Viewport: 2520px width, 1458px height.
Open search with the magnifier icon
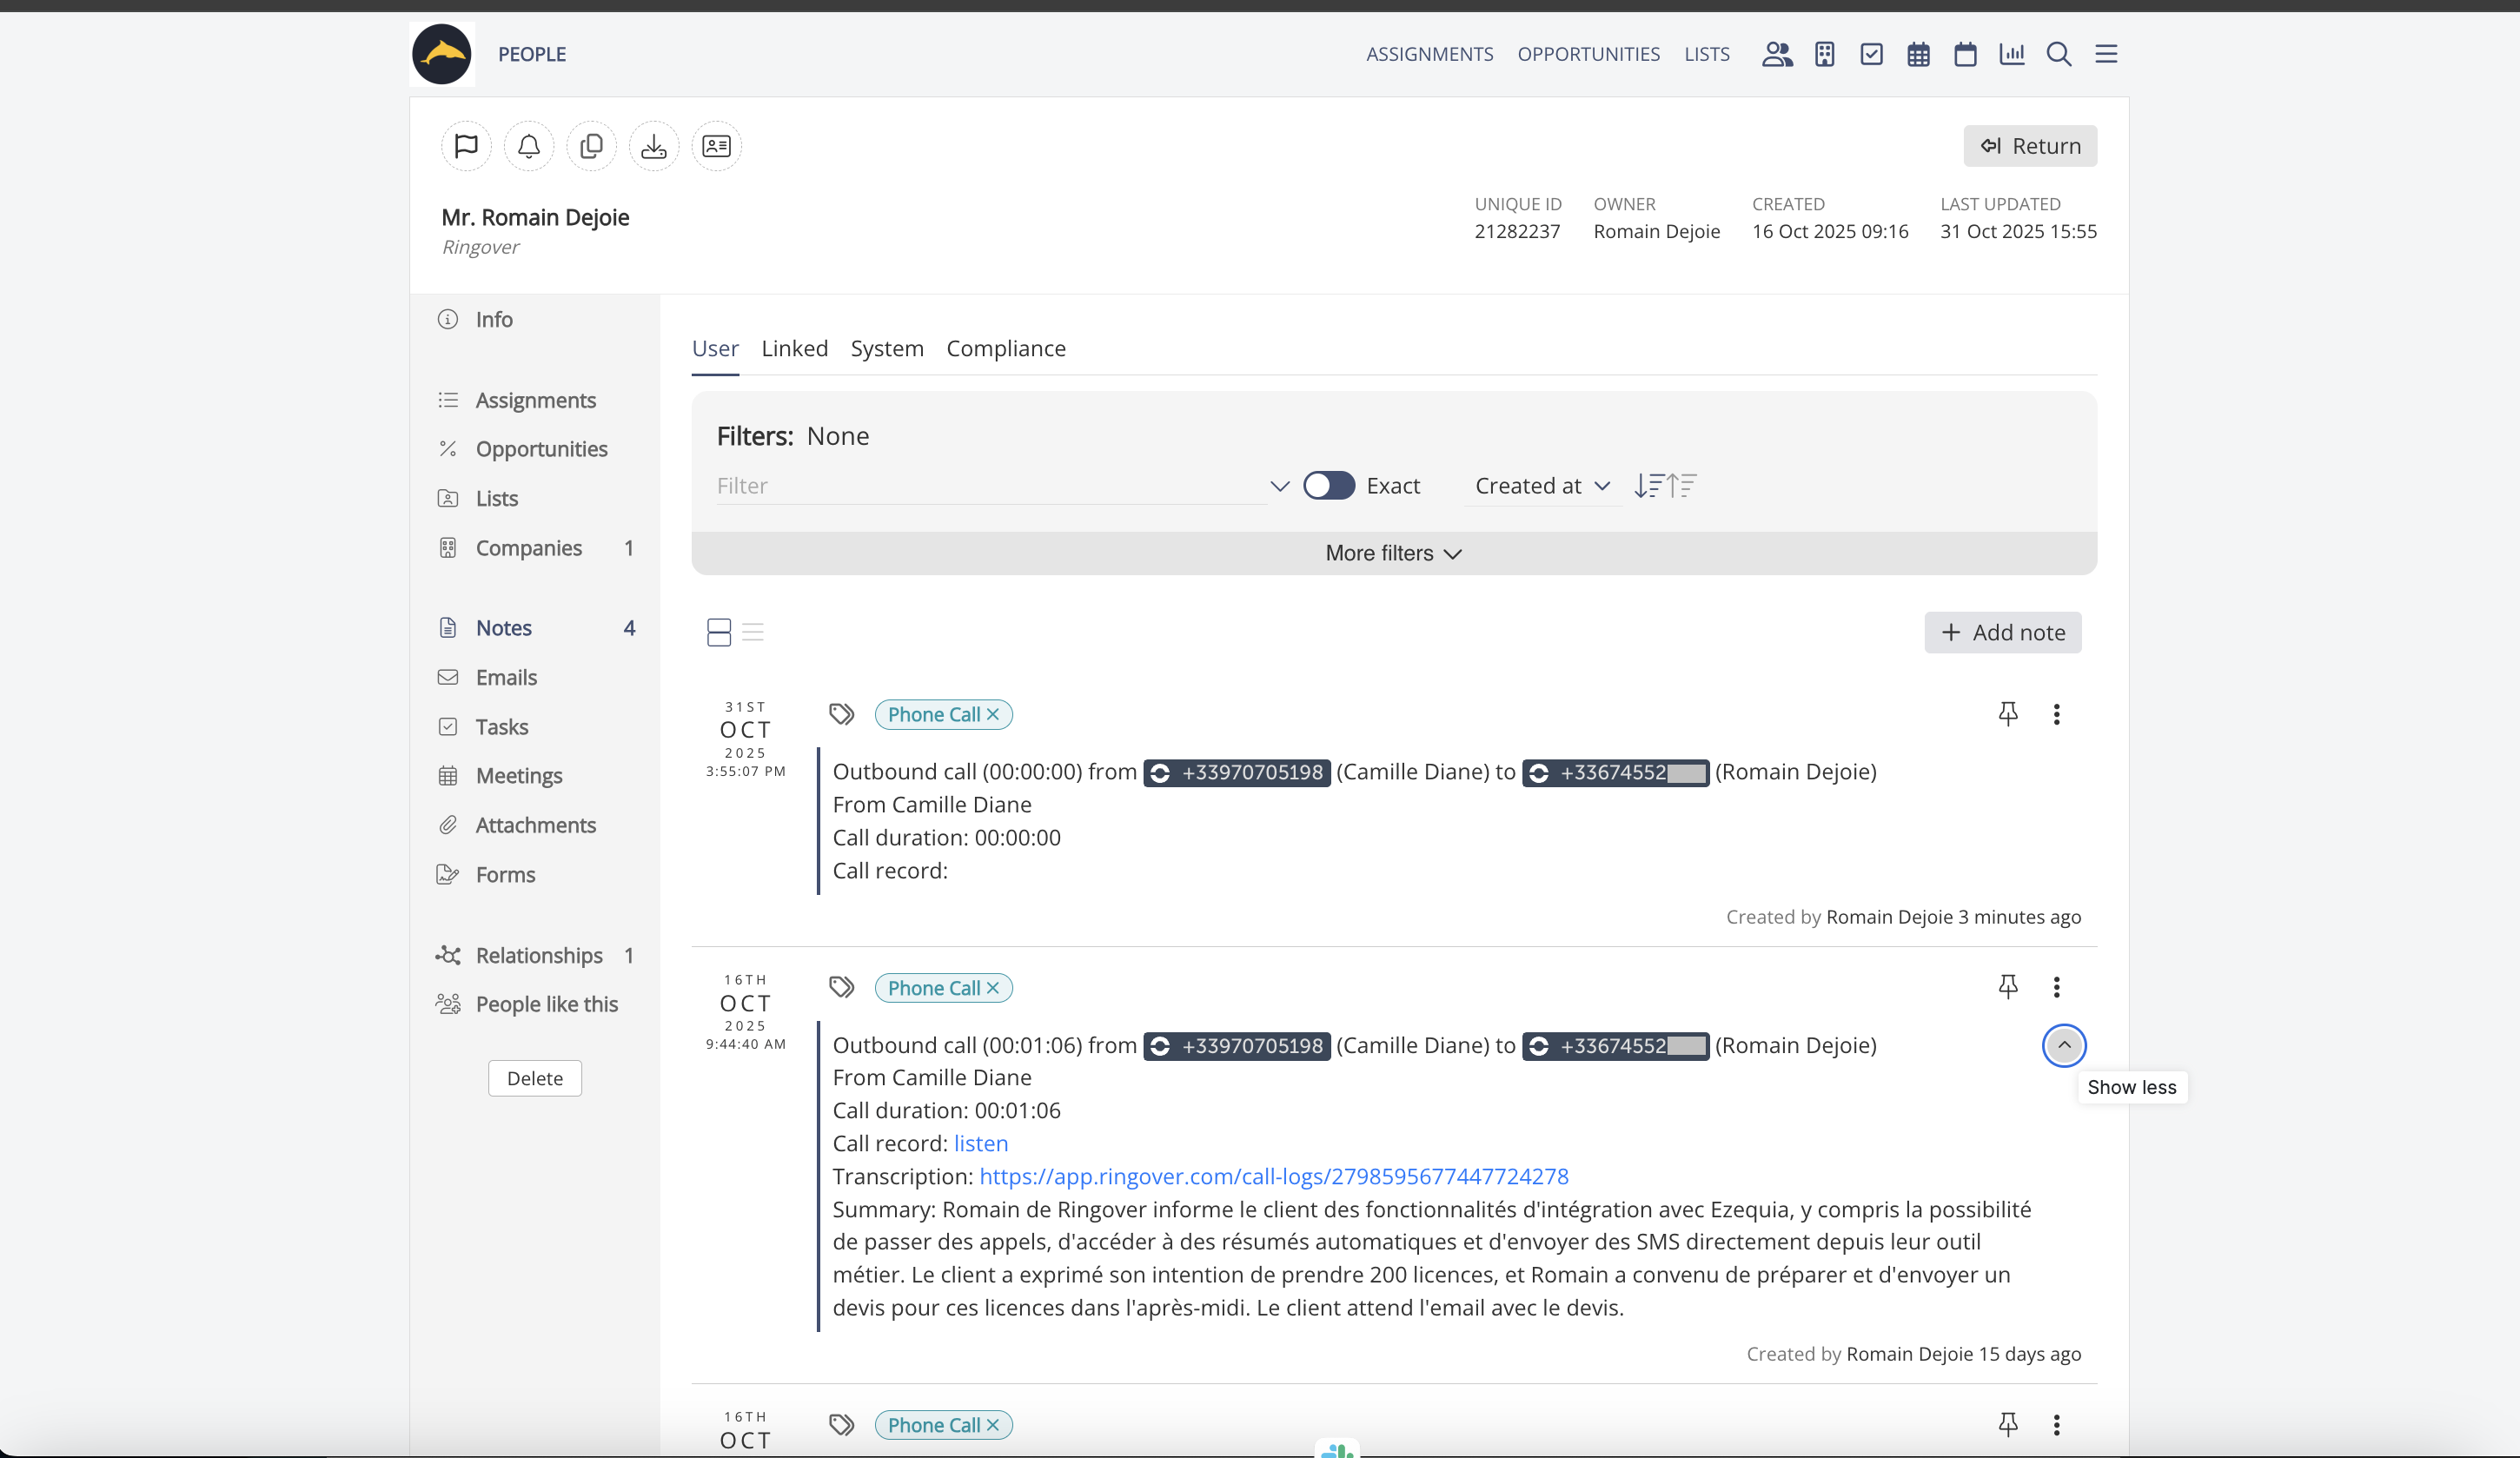tap(2058, 54)
